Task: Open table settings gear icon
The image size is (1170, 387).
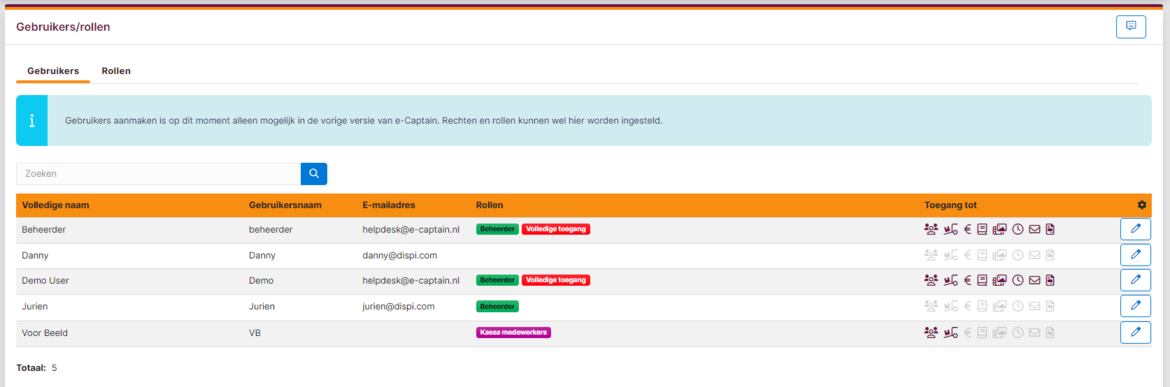Action: click(1142, 205)
